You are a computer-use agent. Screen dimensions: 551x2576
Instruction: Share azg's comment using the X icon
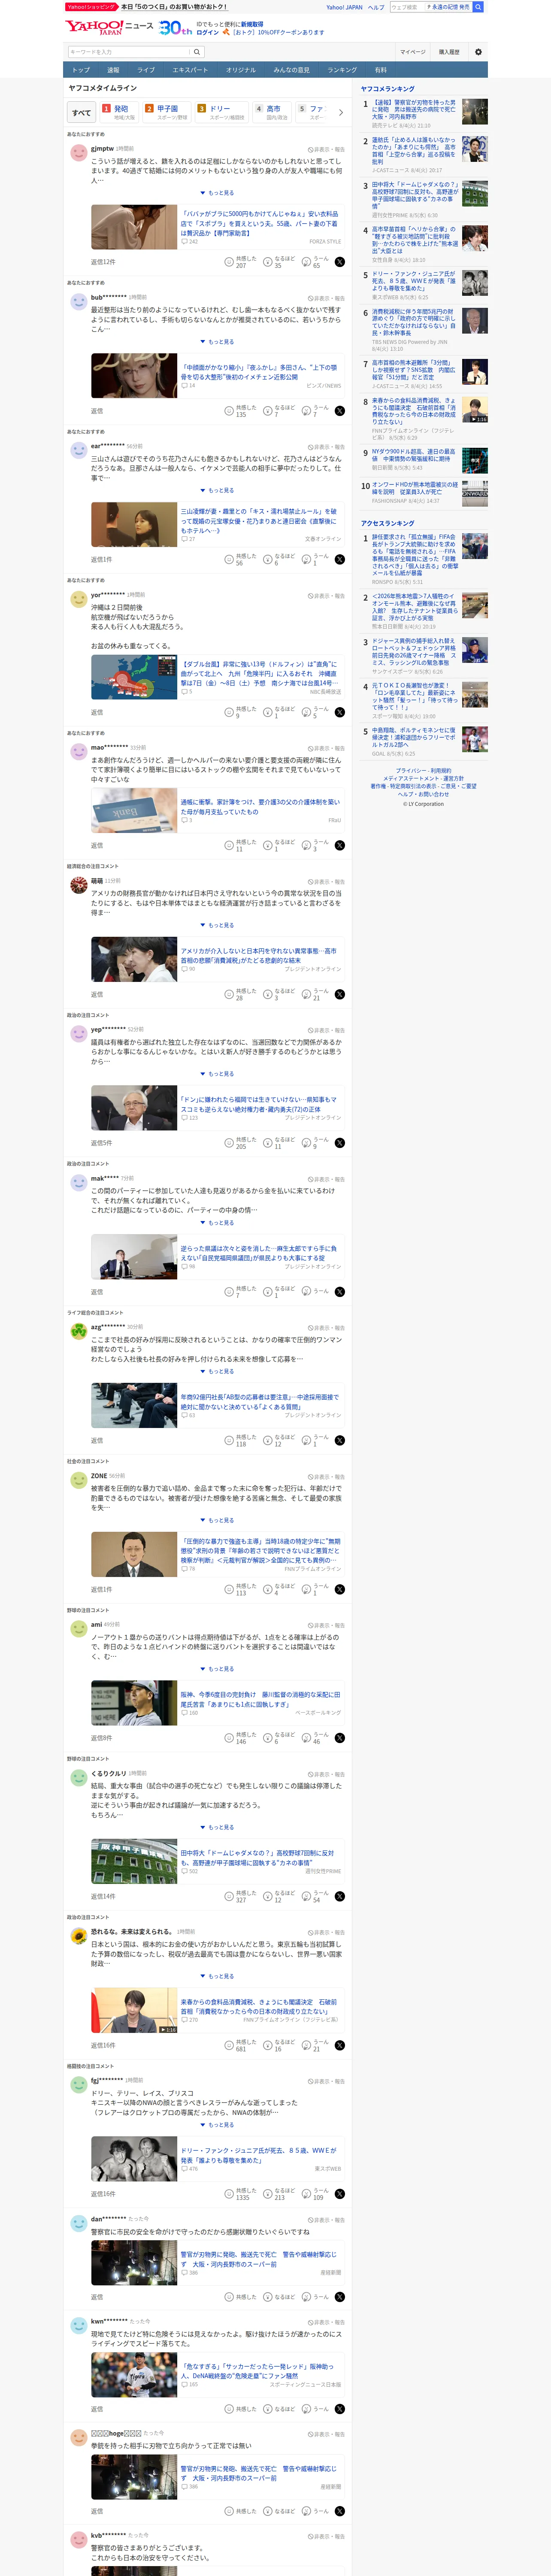340,1440
